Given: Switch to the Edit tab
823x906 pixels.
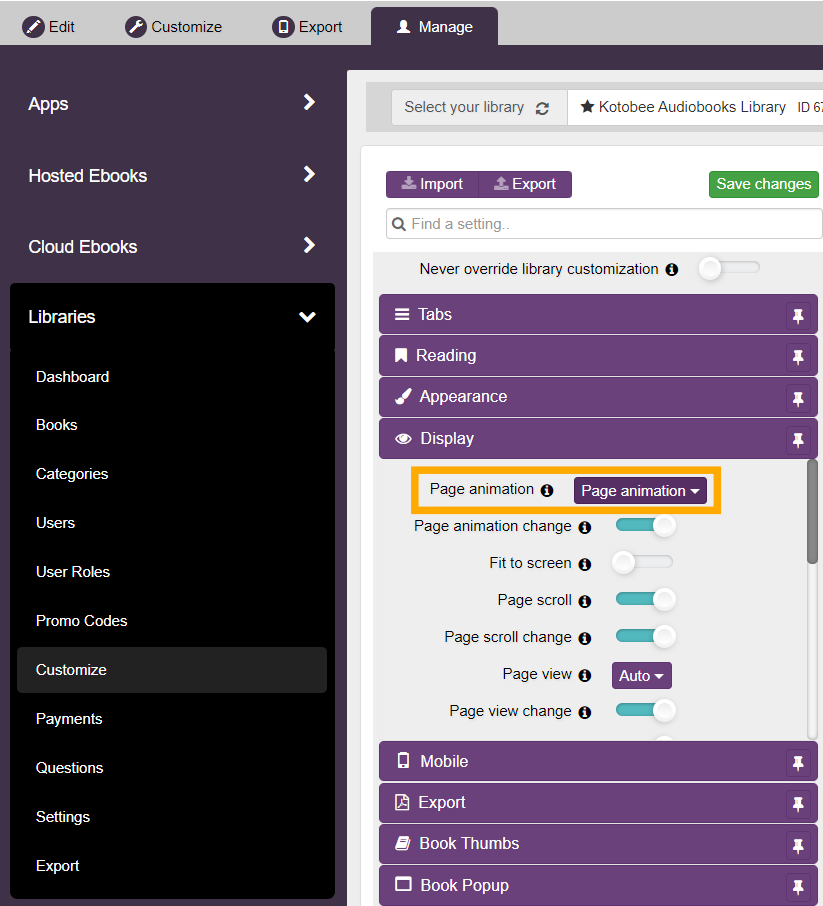Looking at the screenshot, I should 49,27.
